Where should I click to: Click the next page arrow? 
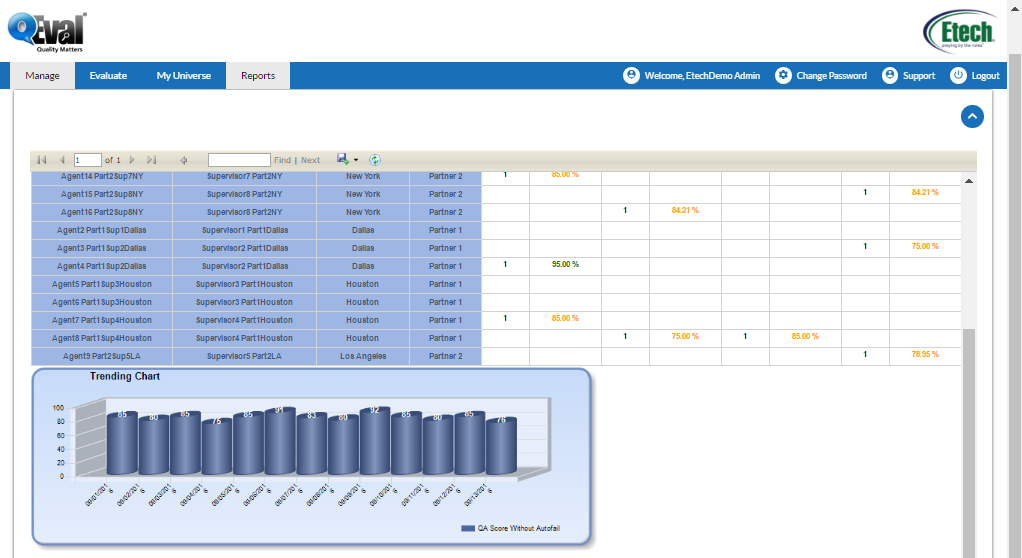click(x=132, y=160)
